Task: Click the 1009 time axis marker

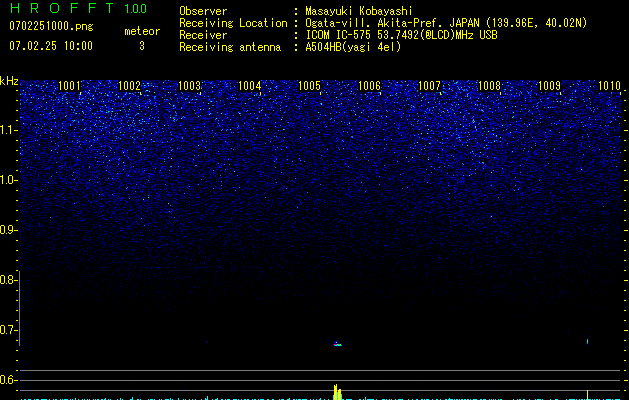Action: [549, 86]
